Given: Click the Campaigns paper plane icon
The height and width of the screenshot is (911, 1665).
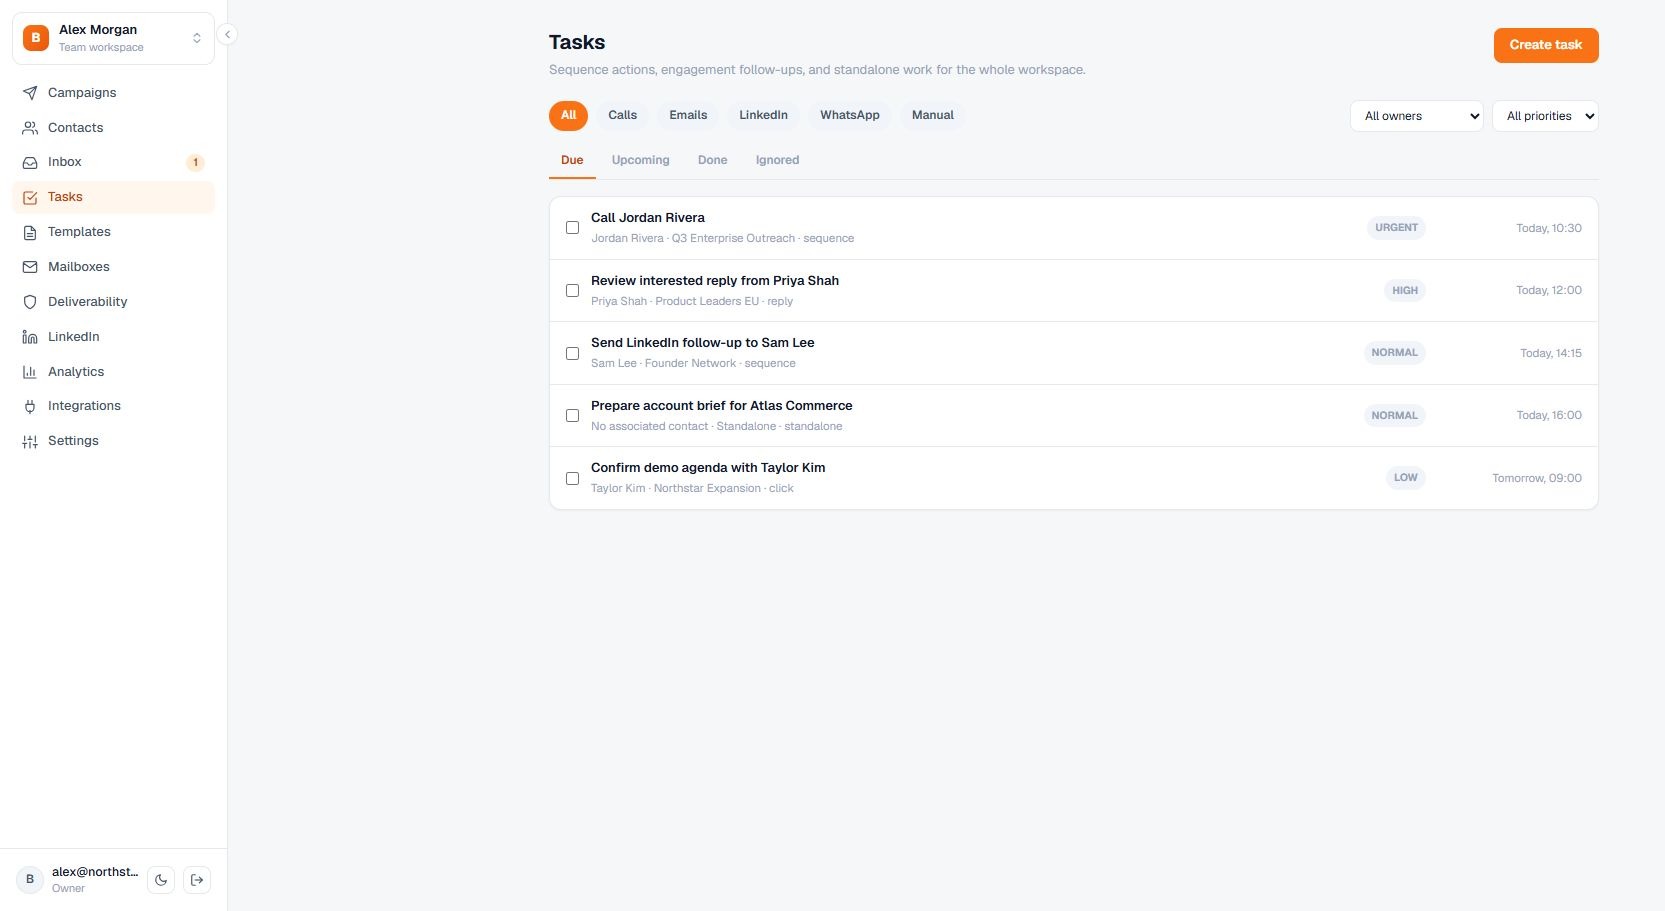Looking at the screenshot, I should 30,93.
